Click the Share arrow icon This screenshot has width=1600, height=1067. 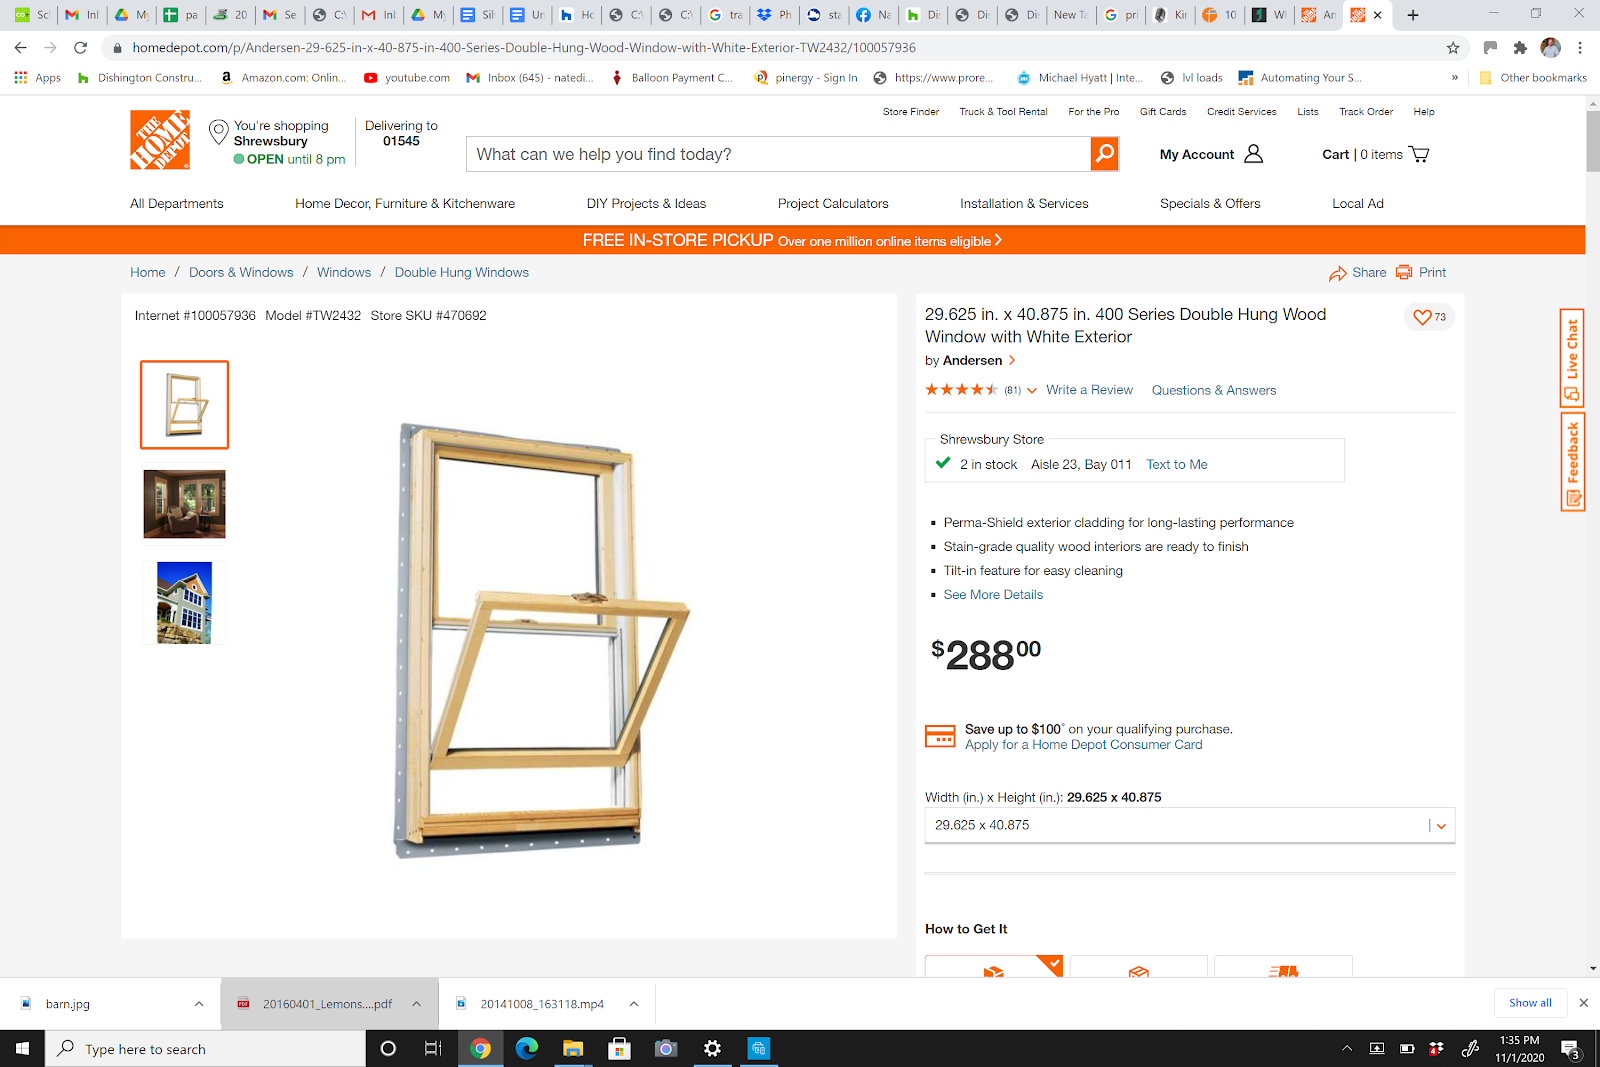pyautogui.click(x=1338, y=273)
